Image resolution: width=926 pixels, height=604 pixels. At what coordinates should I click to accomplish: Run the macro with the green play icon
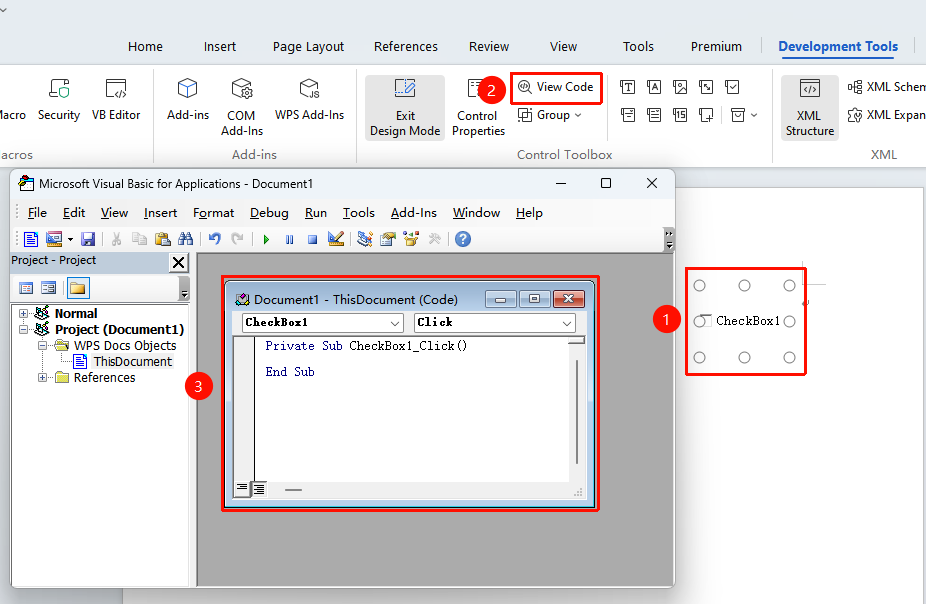tap(266, 239)
